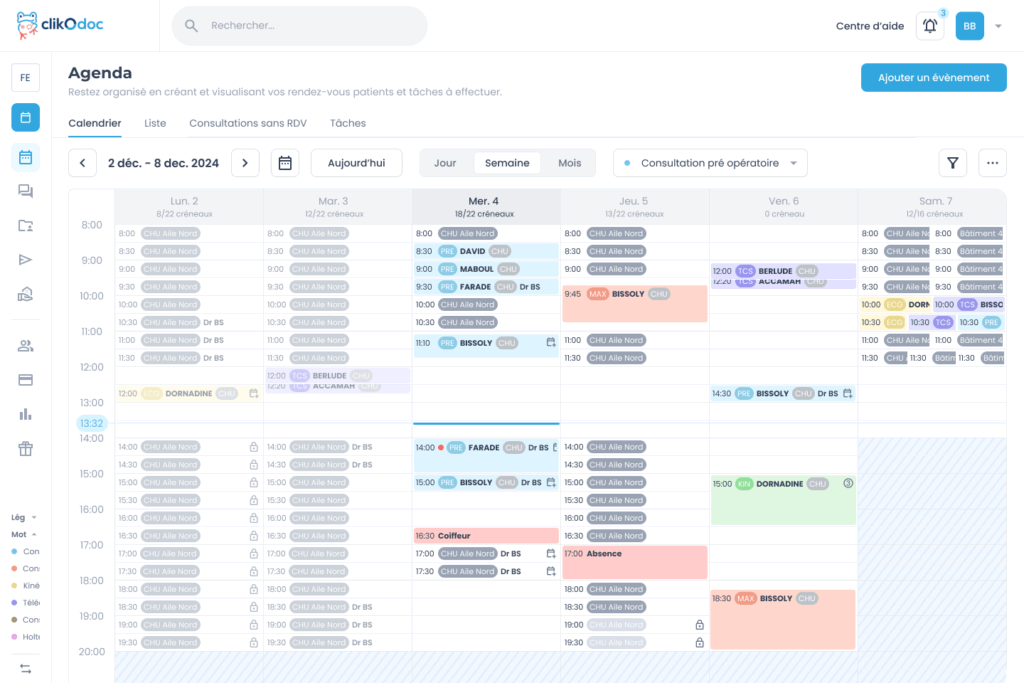Click the calendar icon on 11:10 BISSOLY appointment
Screen dimensions: 1024x683
(551, 343)
